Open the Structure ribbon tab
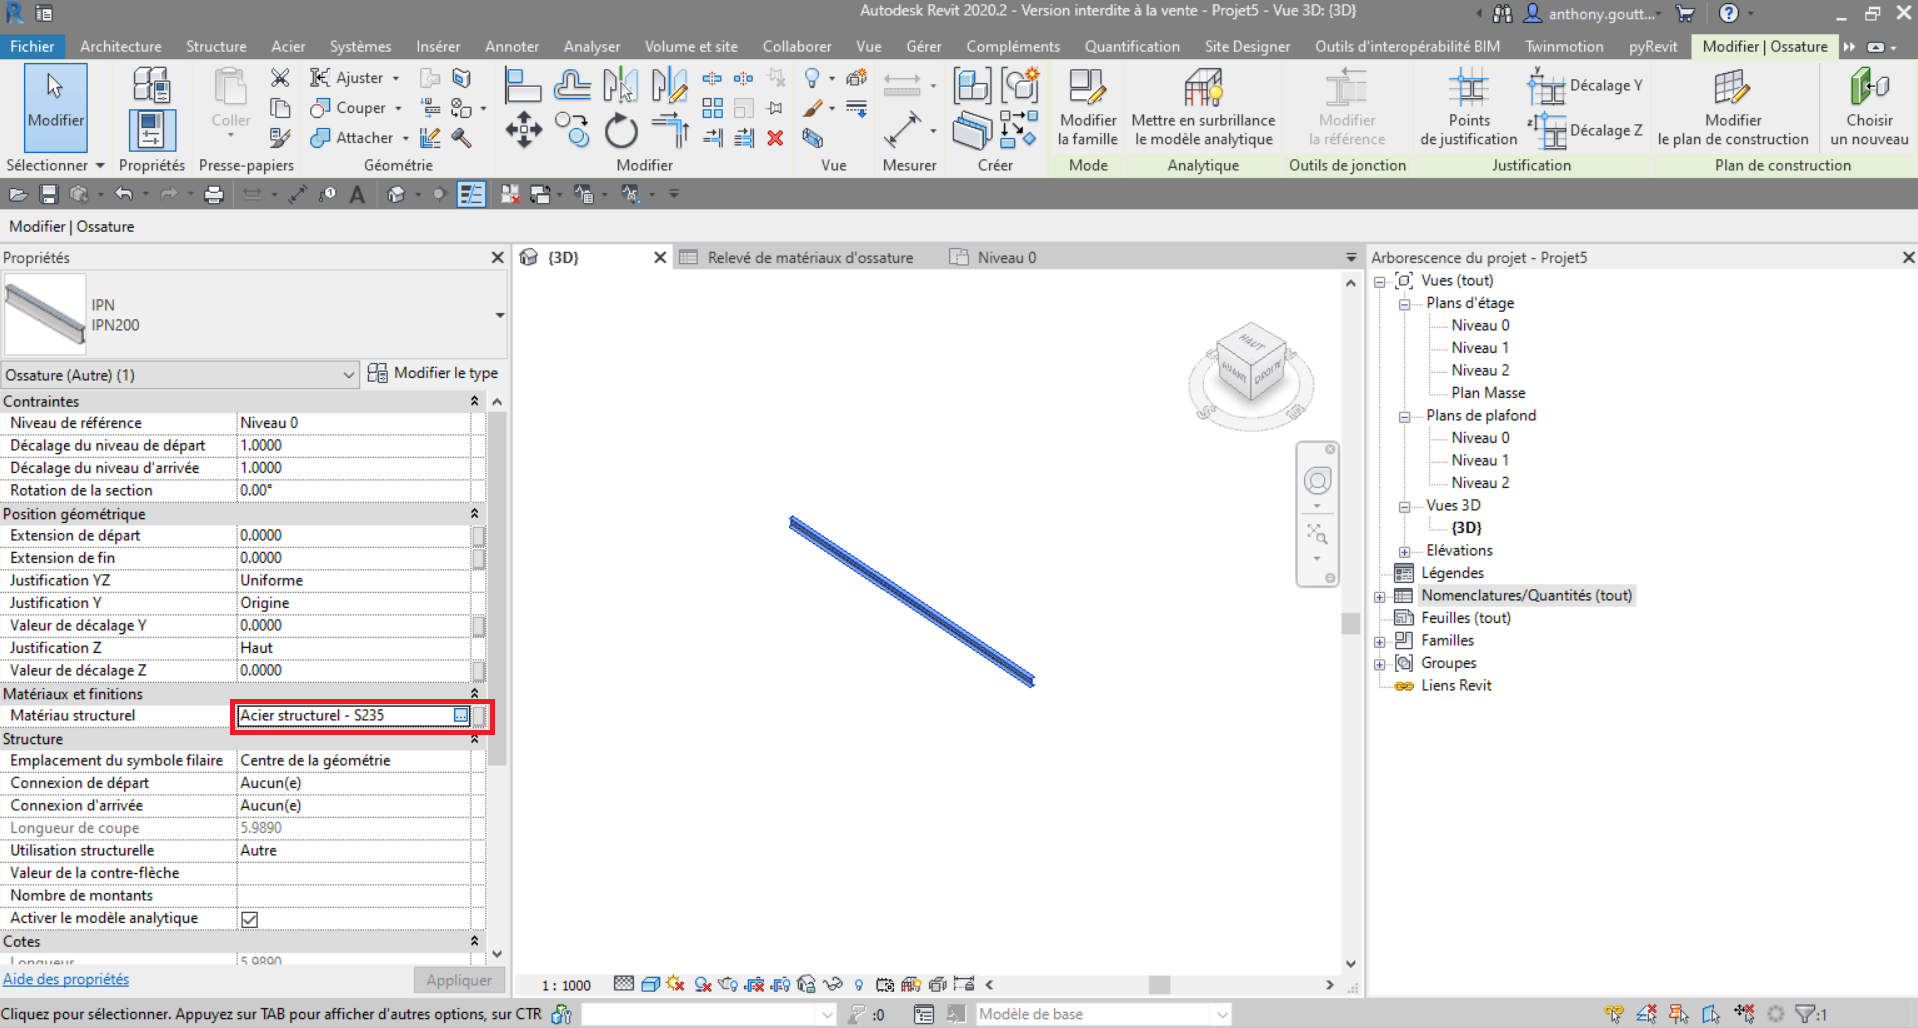The image size is (1918, 1028). [216, 46]
